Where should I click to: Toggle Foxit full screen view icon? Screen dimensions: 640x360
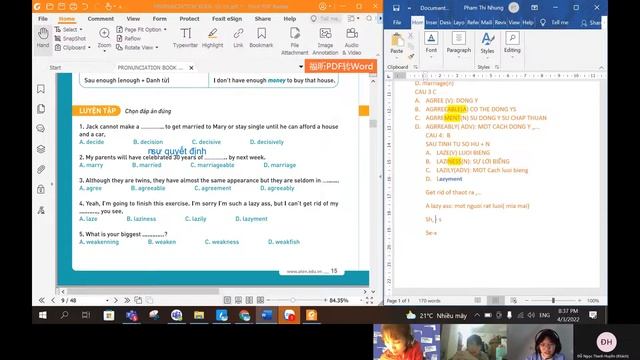point(369,300)
